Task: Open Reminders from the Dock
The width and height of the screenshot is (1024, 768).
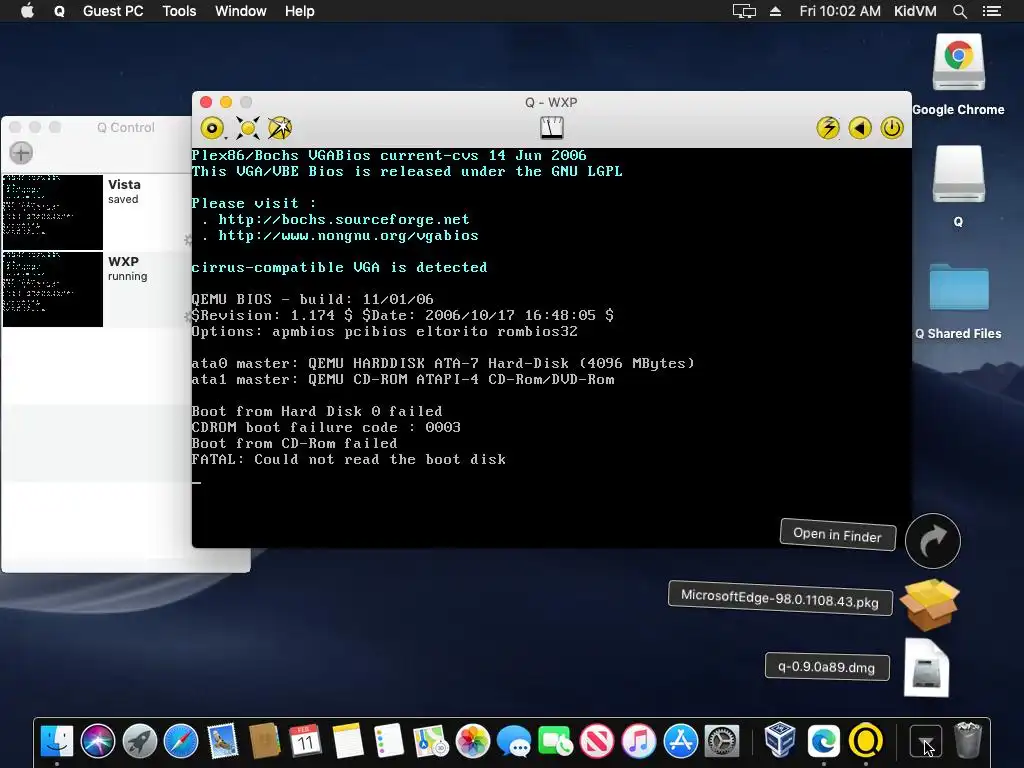Action: click(x=389, y=741)
